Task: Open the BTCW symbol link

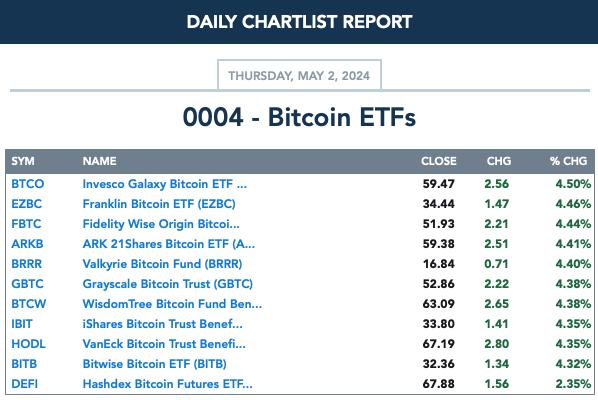Action: (x=29, y=304)
